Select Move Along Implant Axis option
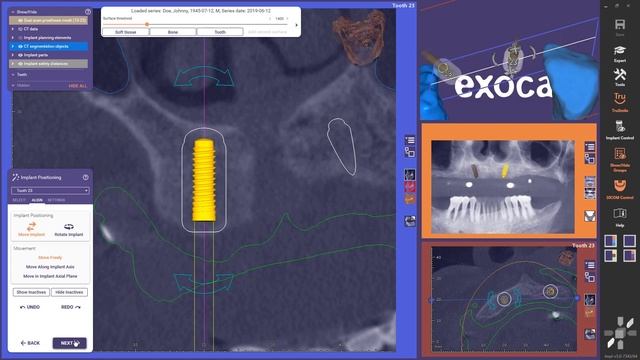640x360 pixels. [x=50, y=267]
